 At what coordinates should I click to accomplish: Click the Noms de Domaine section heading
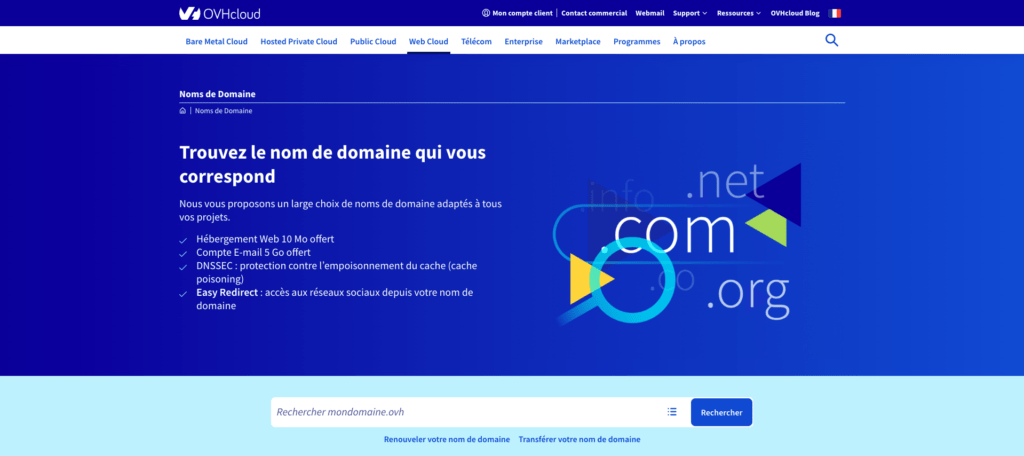coord(217,94)
